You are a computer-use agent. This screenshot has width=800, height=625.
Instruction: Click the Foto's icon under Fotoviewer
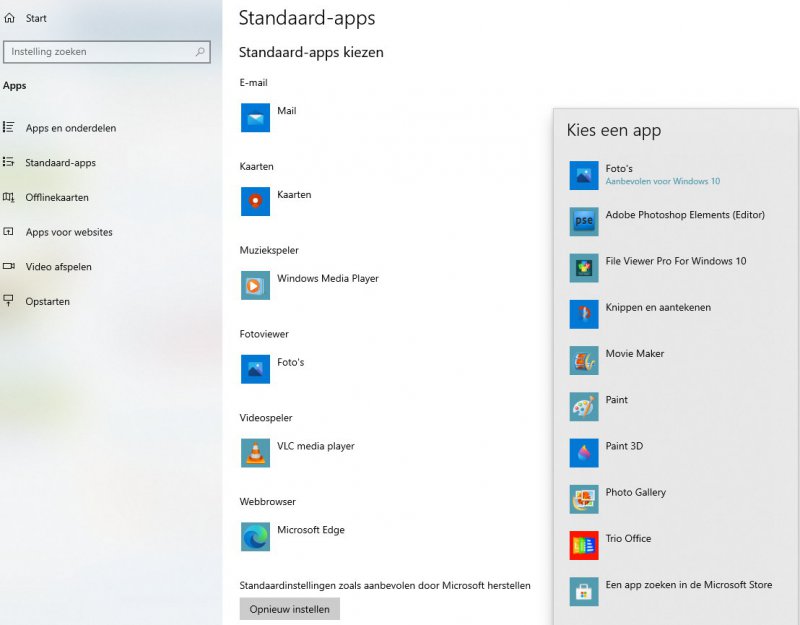(255, 369)
